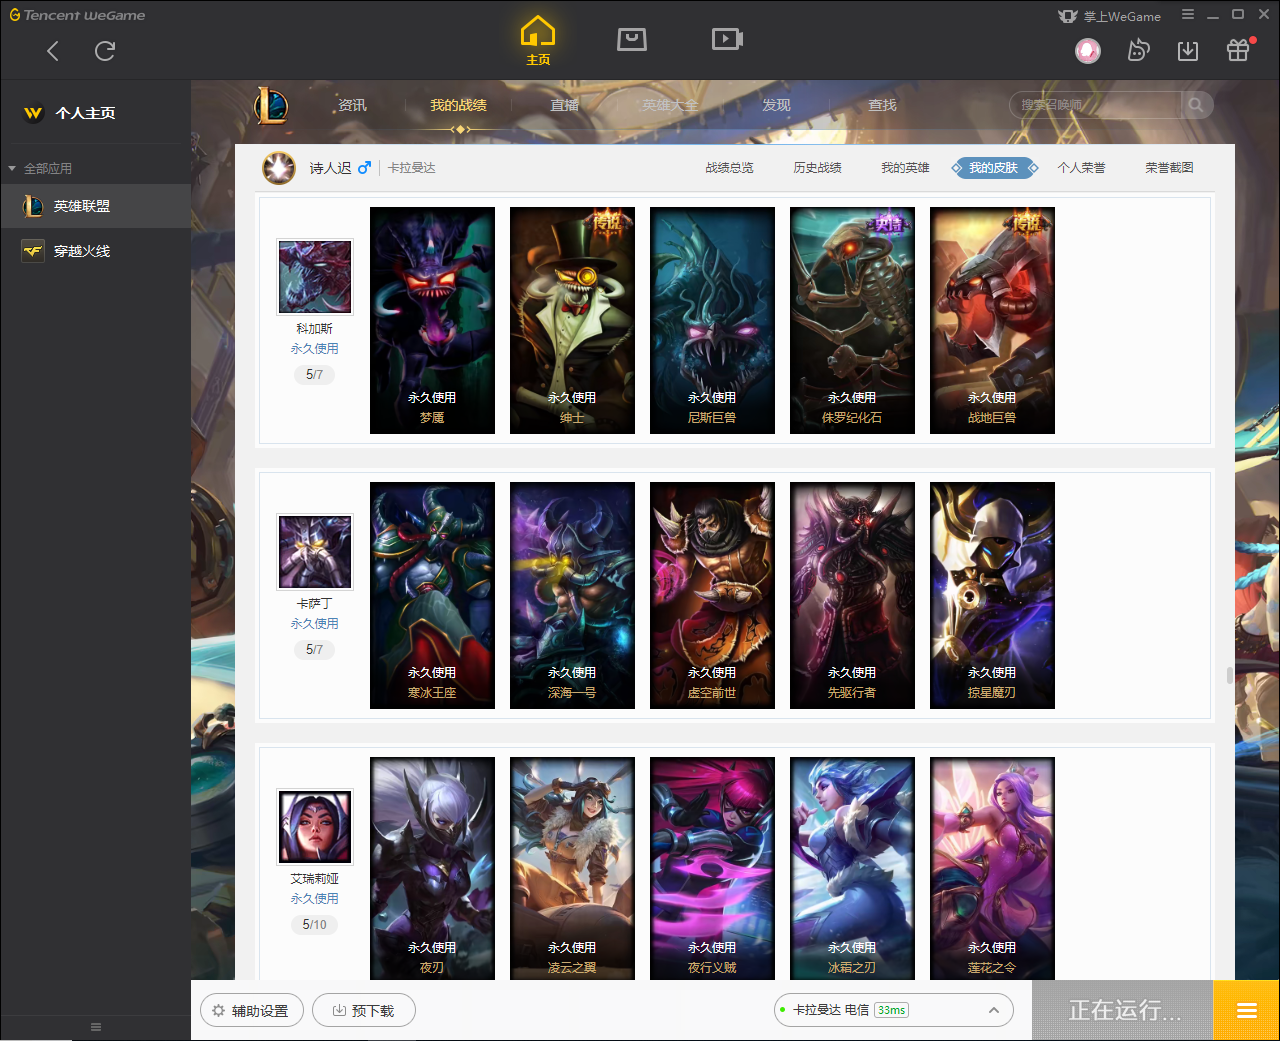The width and height of the screenshot is (1280, 1041).
Task: Collapse the 全部应用 section
Action: pos(41,168)
